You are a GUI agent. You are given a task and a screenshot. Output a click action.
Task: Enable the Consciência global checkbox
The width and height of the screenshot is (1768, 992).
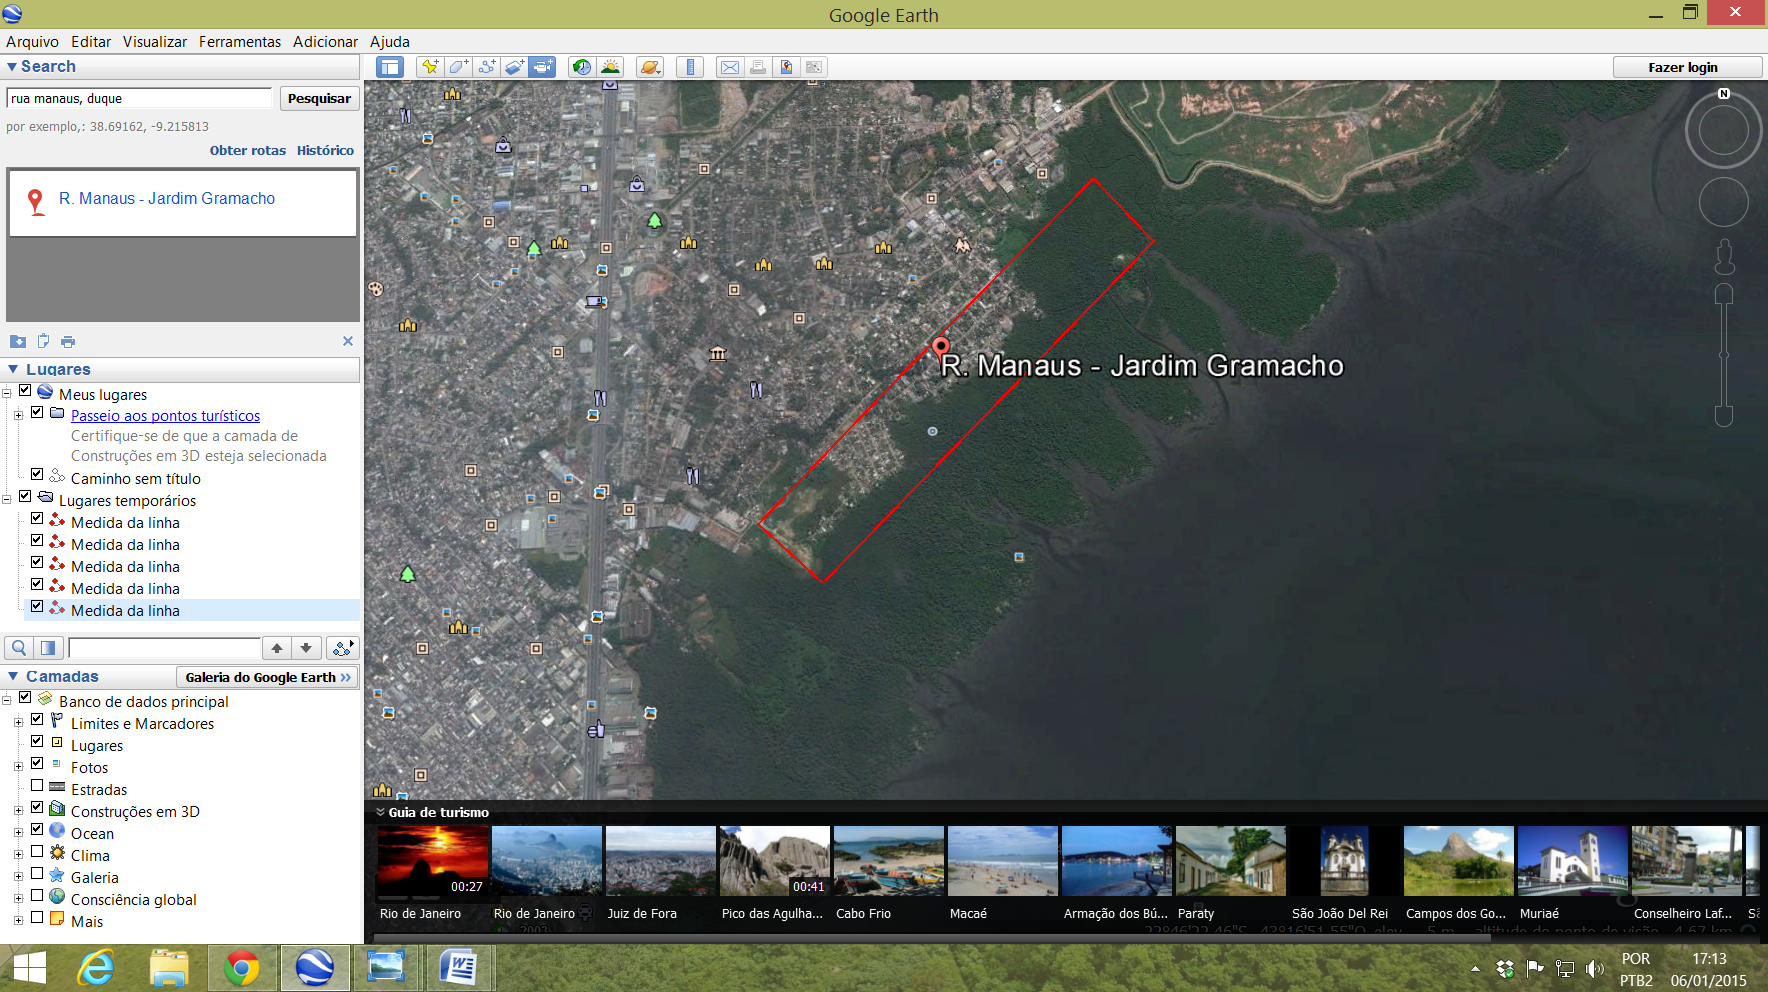click(x=37, y=895)
